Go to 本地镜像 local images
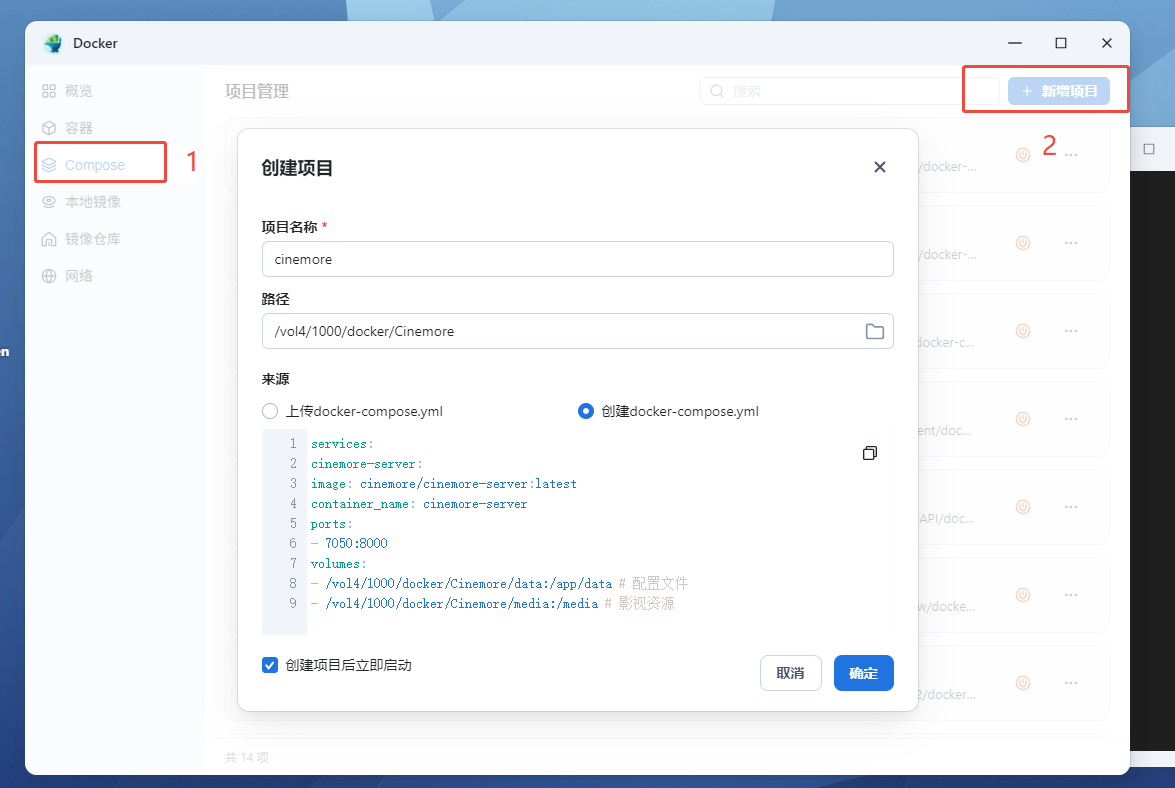 (x=92, y=202)
